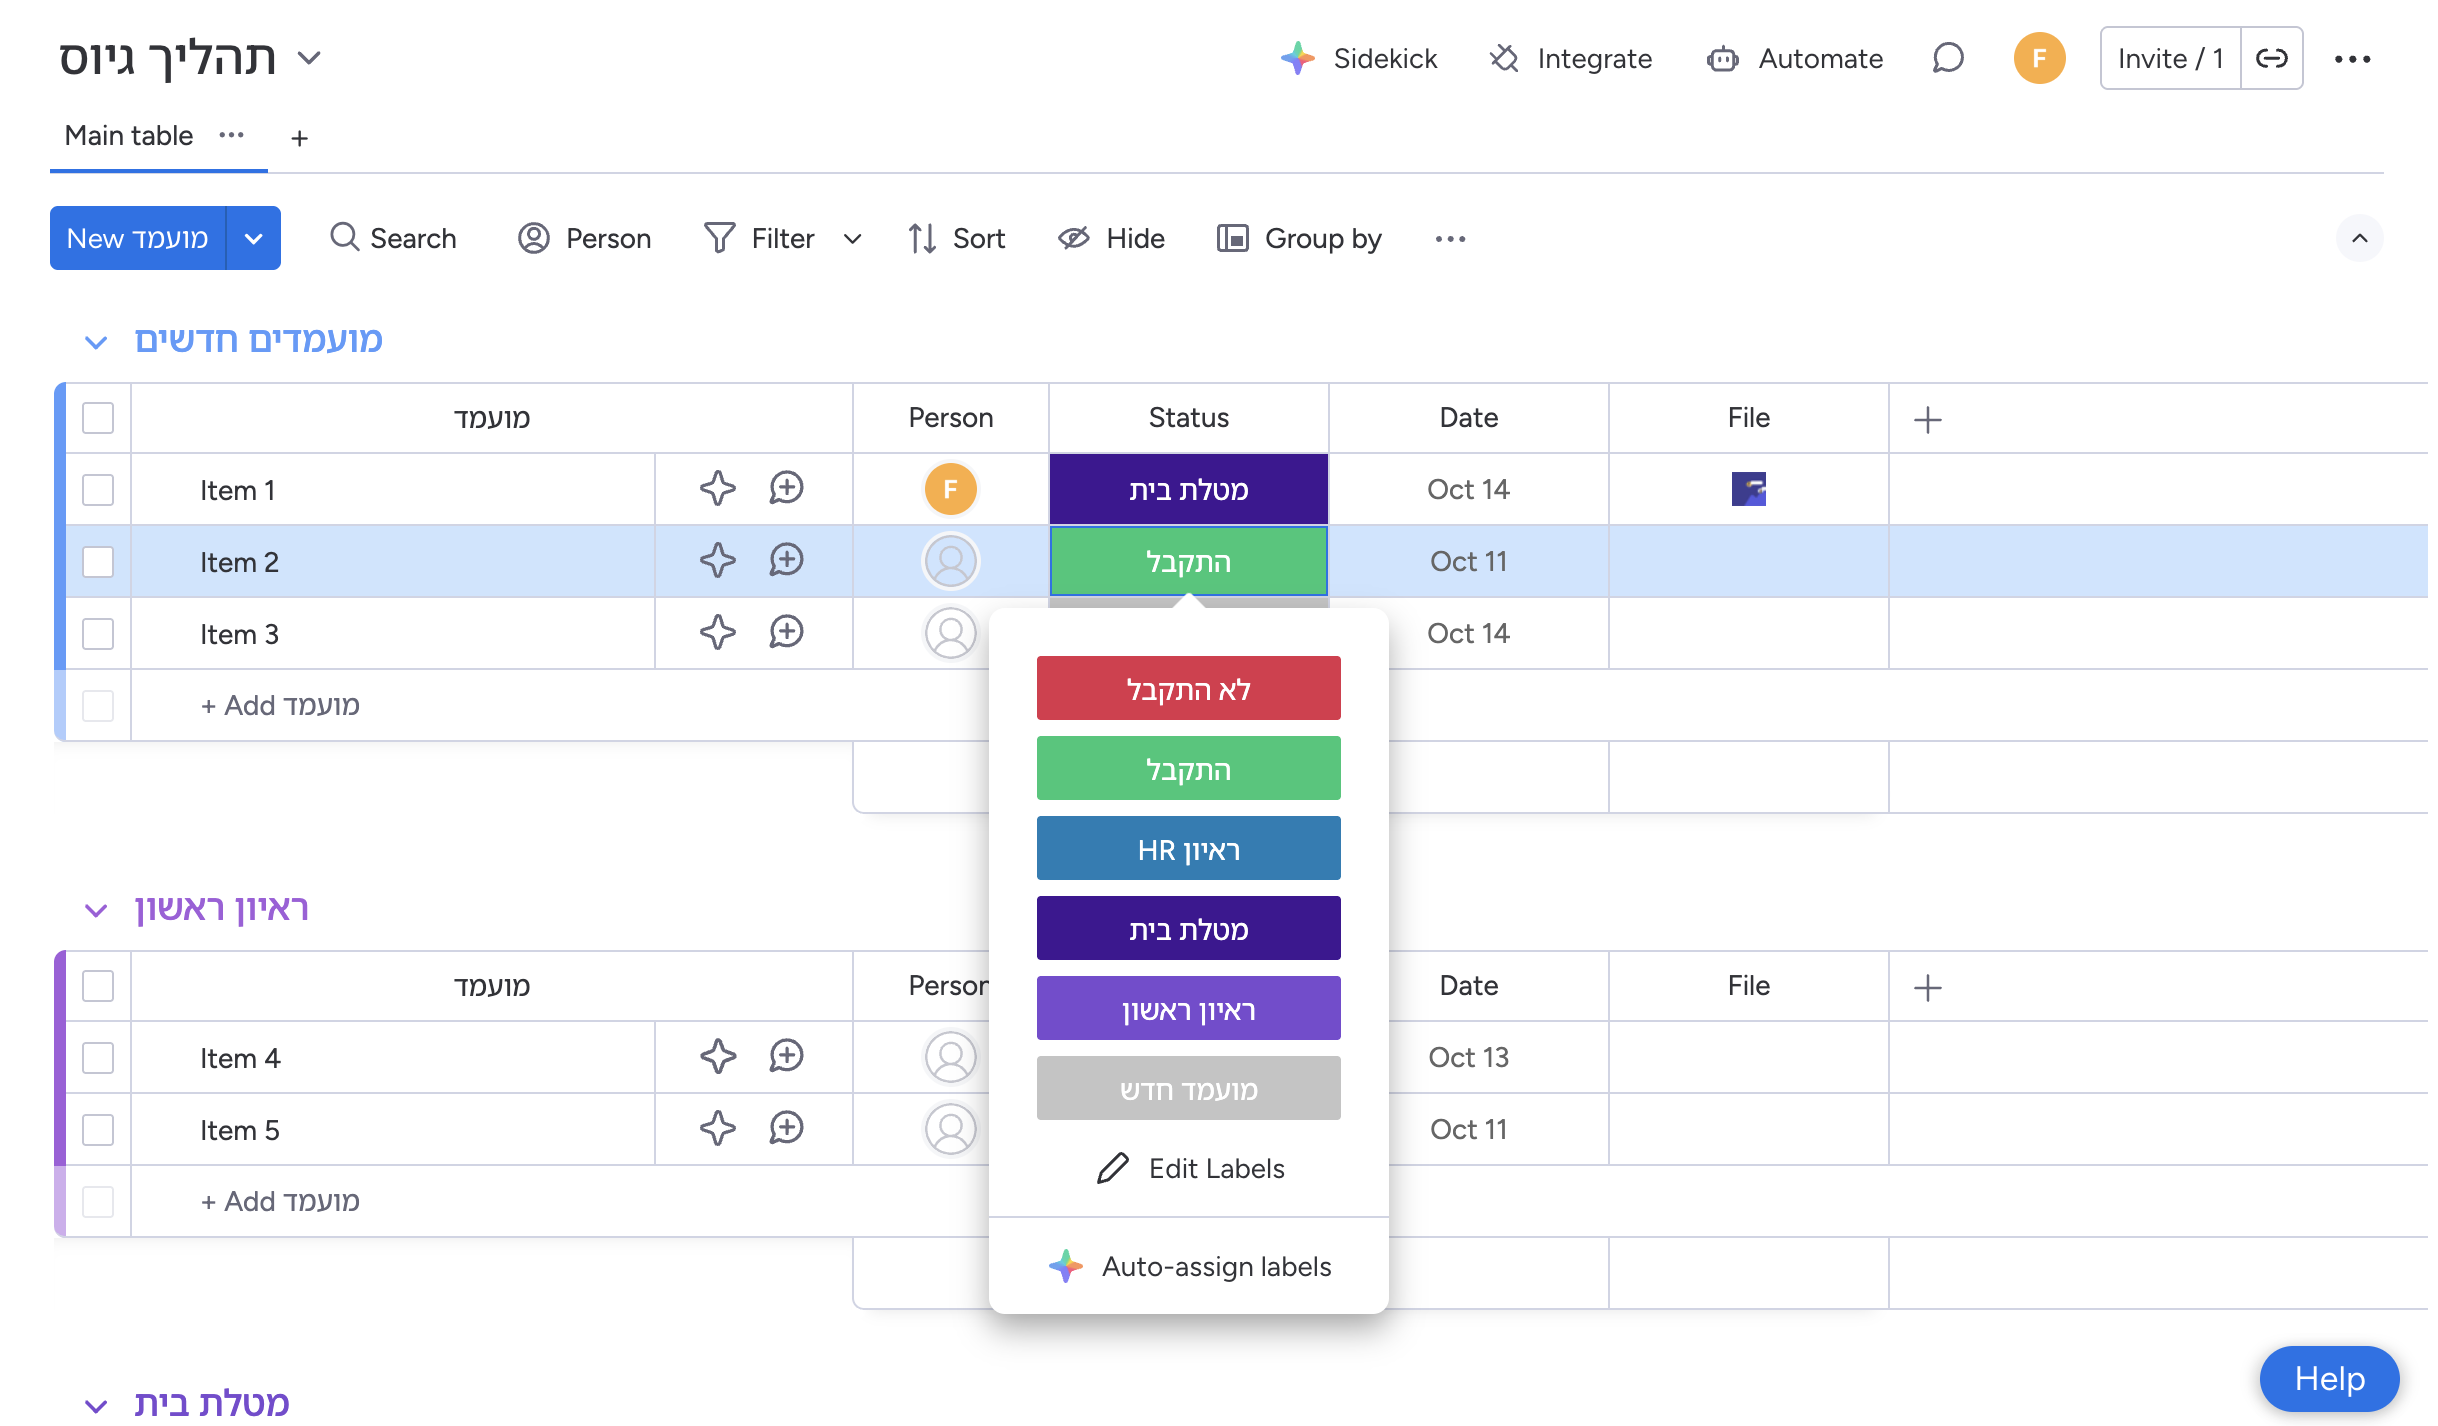Click the AI sparkle icon on Item 3
The image size is (2438, 1426).
click(717, 633)
